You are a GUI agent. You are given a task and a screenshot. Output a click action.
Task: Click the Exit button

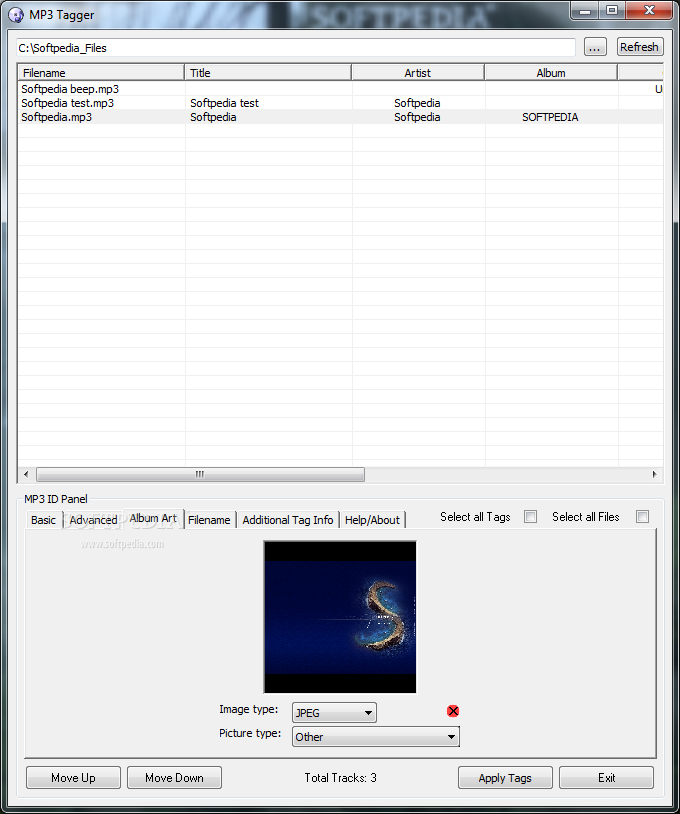click(x=606, y=778)
